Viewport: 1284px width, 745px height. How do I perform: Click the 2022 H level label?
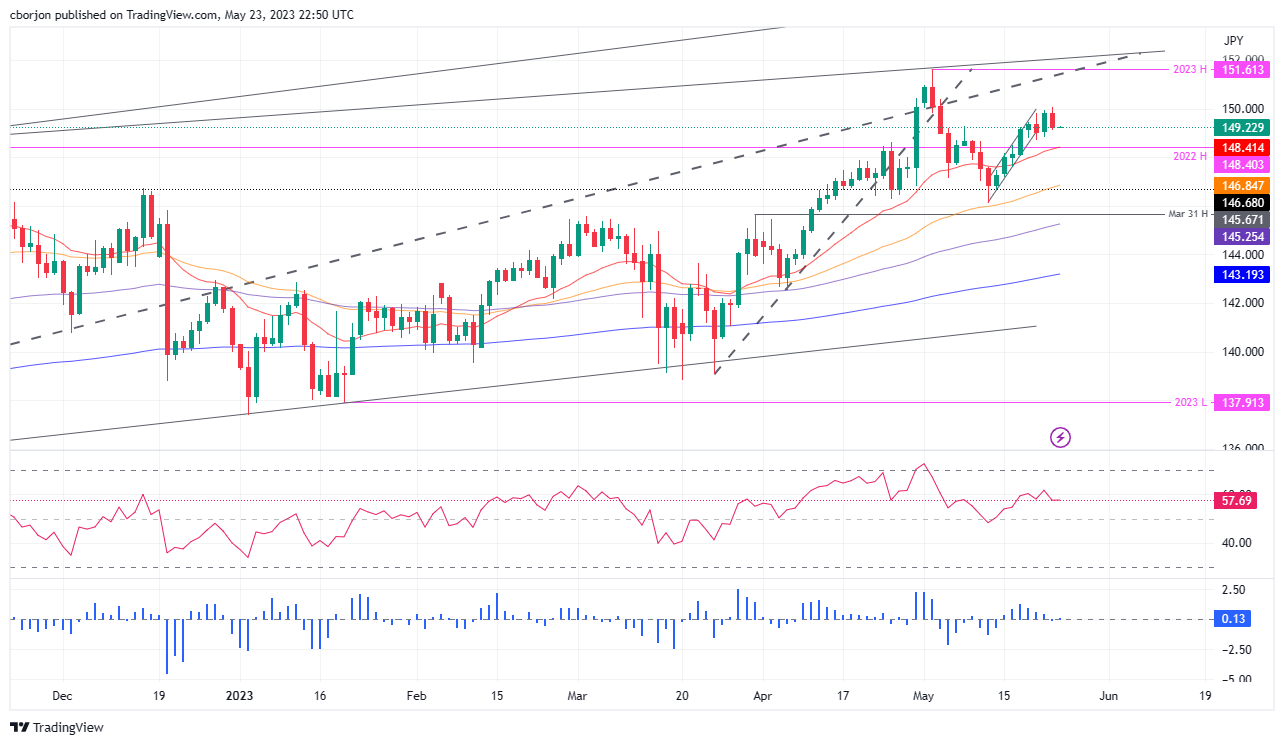pos(1187,157)
